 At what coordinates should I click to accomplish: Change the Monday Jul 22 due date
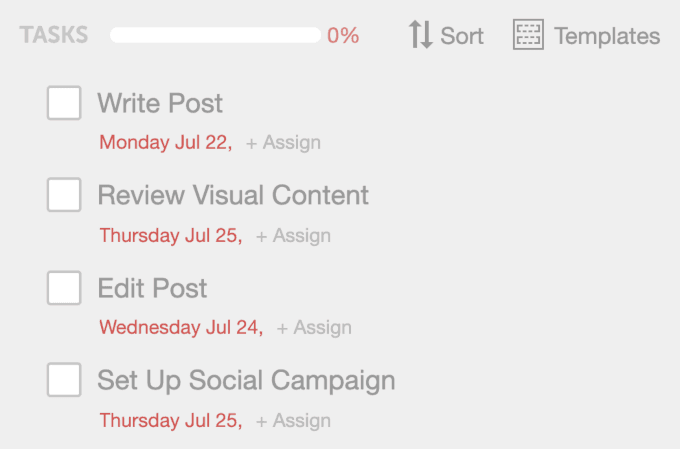coord(166,142)
